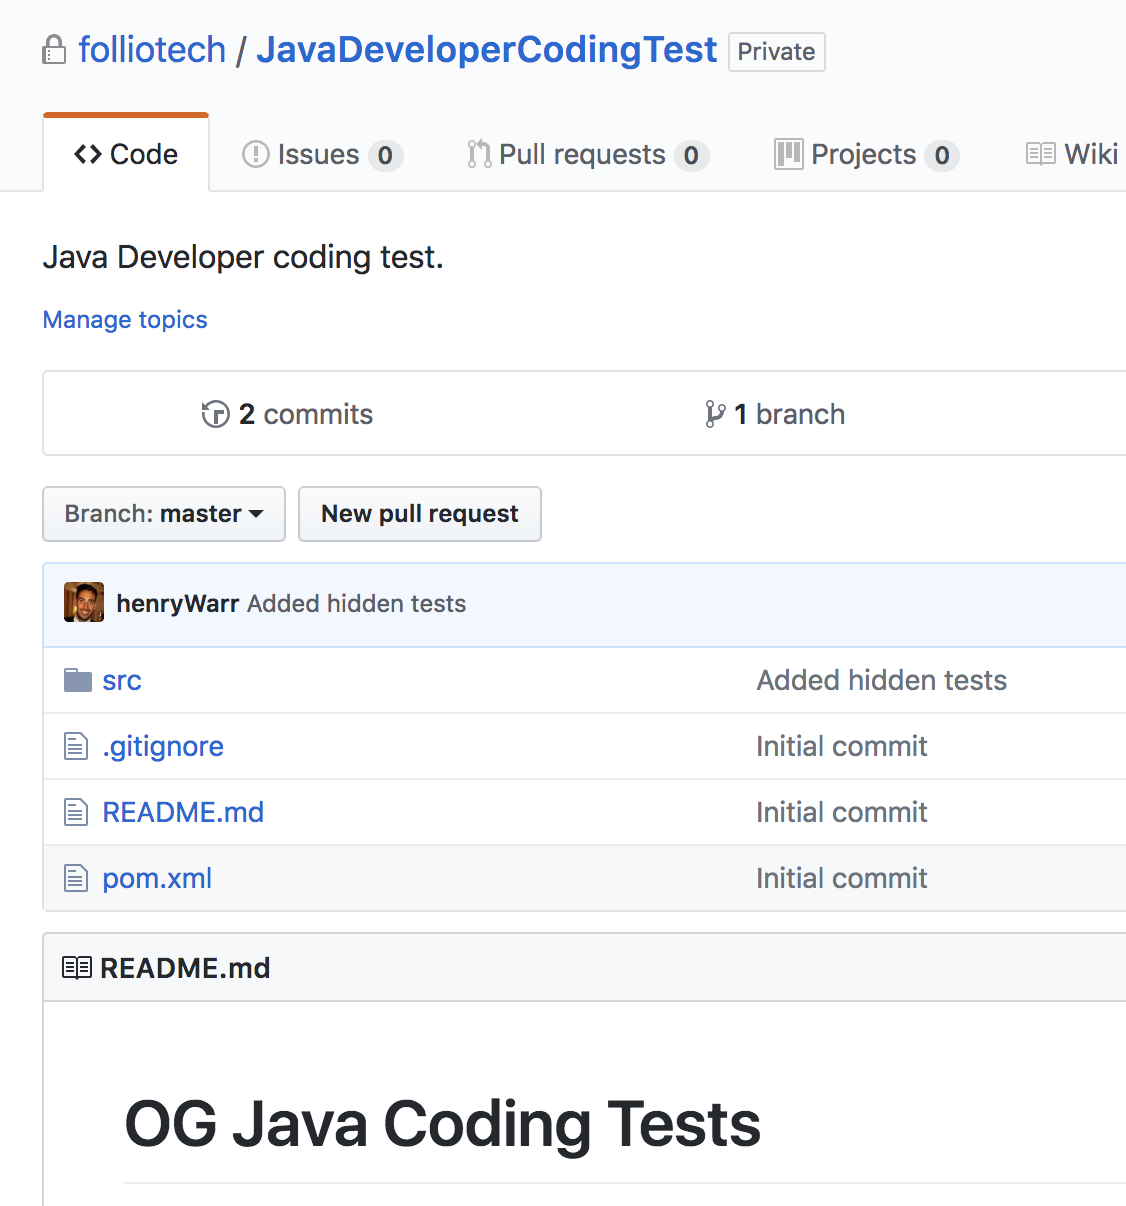Click the folliotech owner link
This screenshot has width=1126, height=1206.
[x=151, y=49]
